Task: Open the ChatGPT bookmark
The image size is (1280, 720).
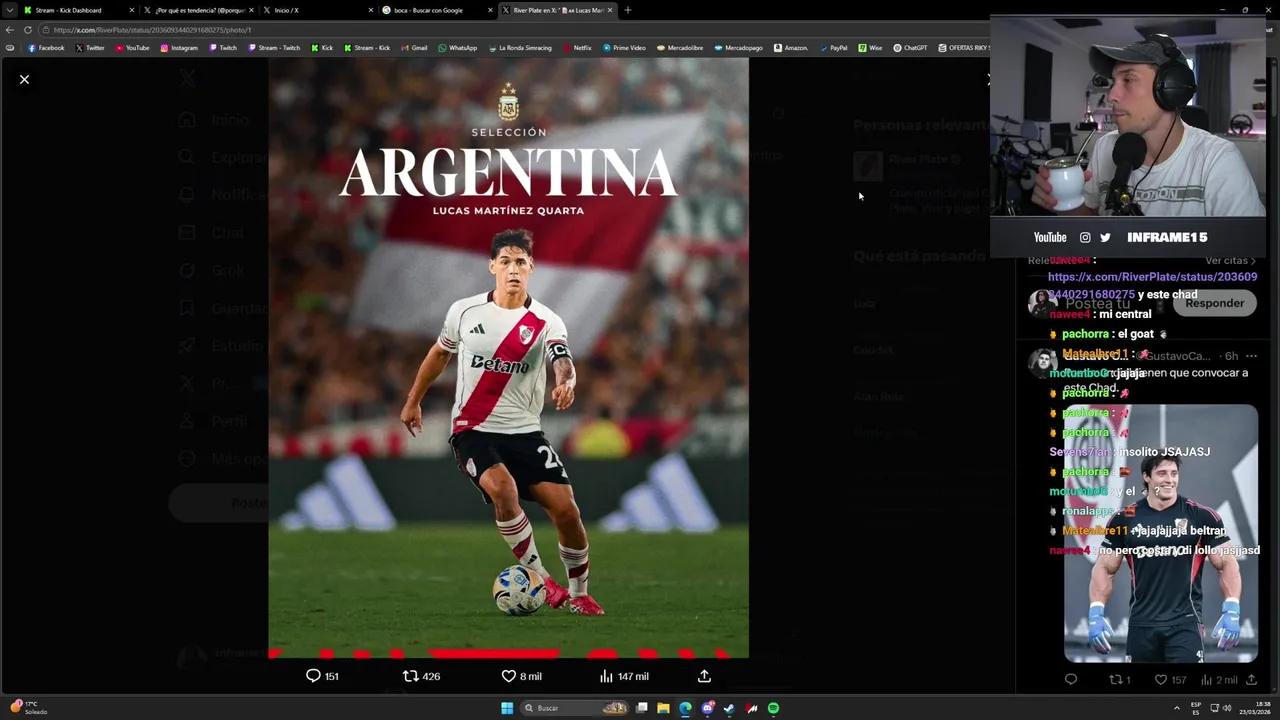Action: point(911,48)
